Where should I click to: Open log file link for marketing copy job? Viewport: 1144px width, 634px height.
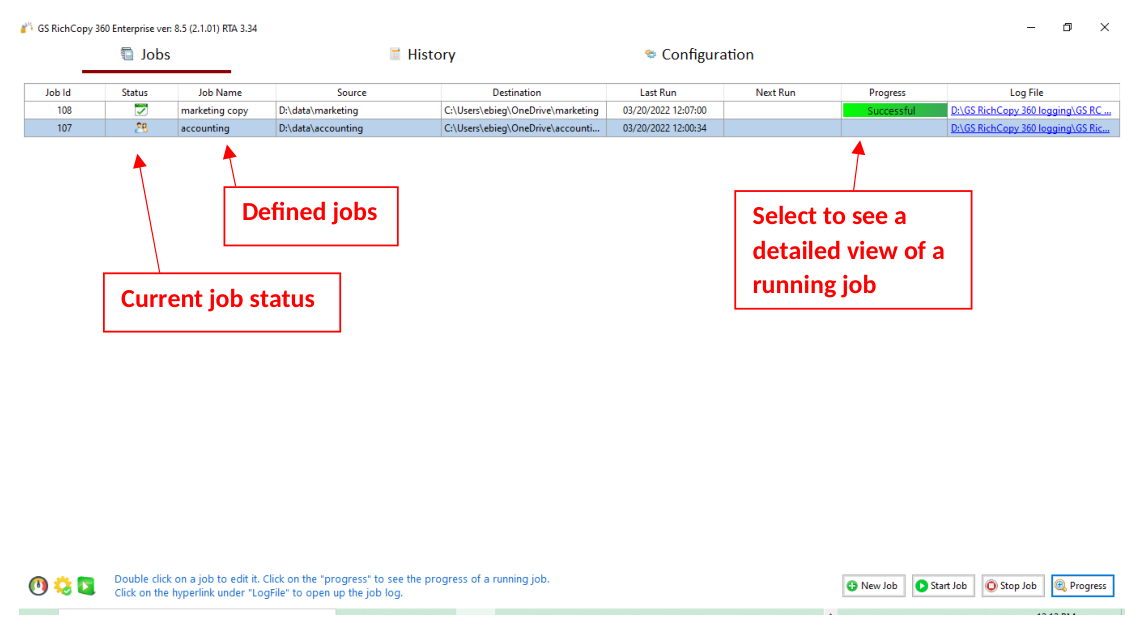coord(1030,110)
